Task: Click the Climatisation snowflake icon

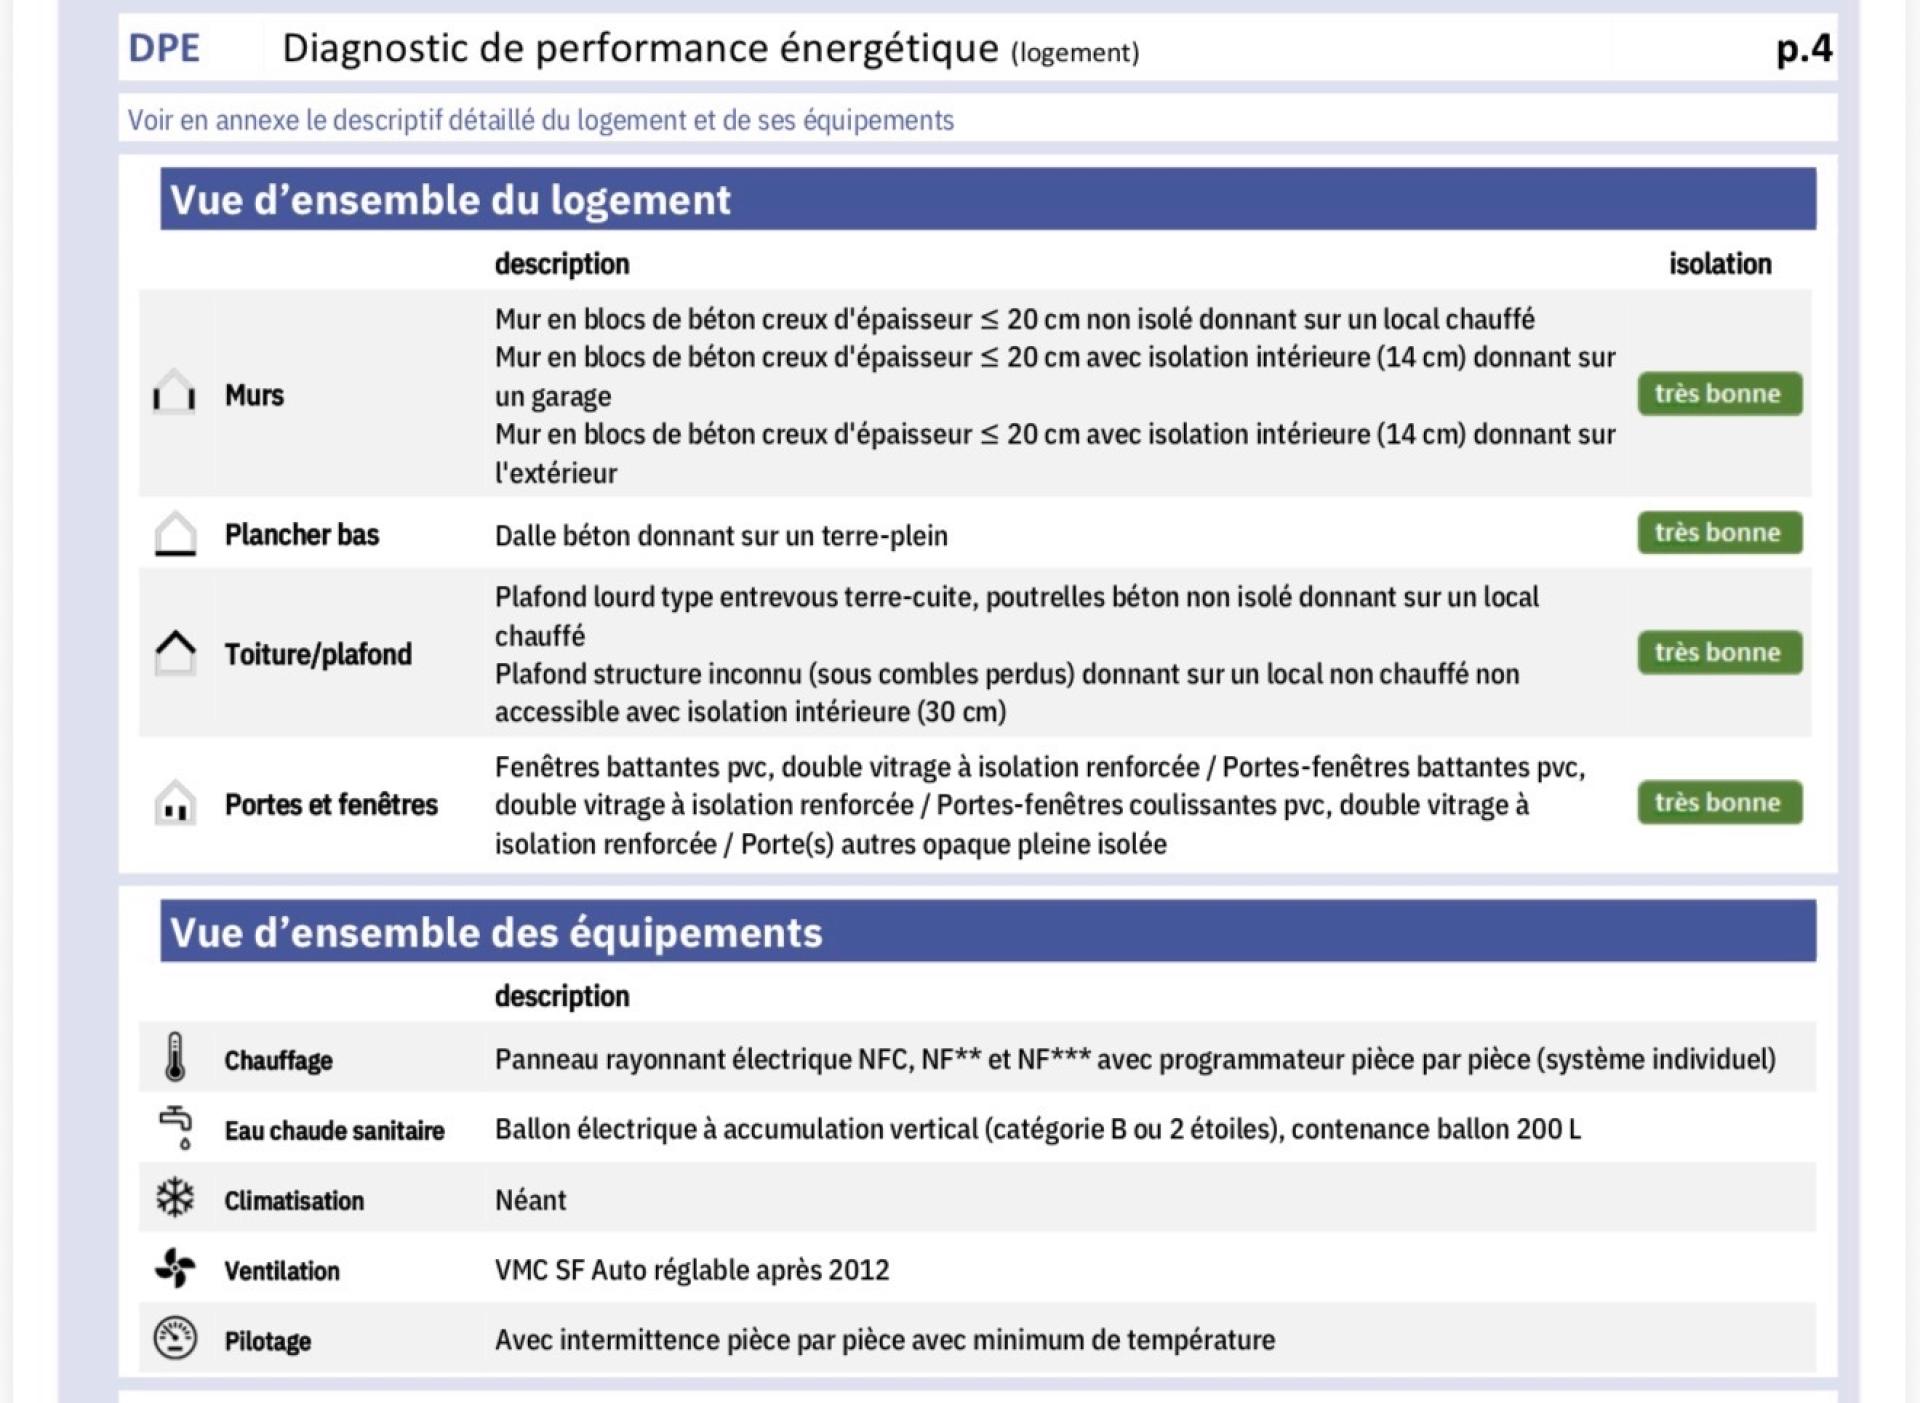Action: click(x=175, y=1198)
